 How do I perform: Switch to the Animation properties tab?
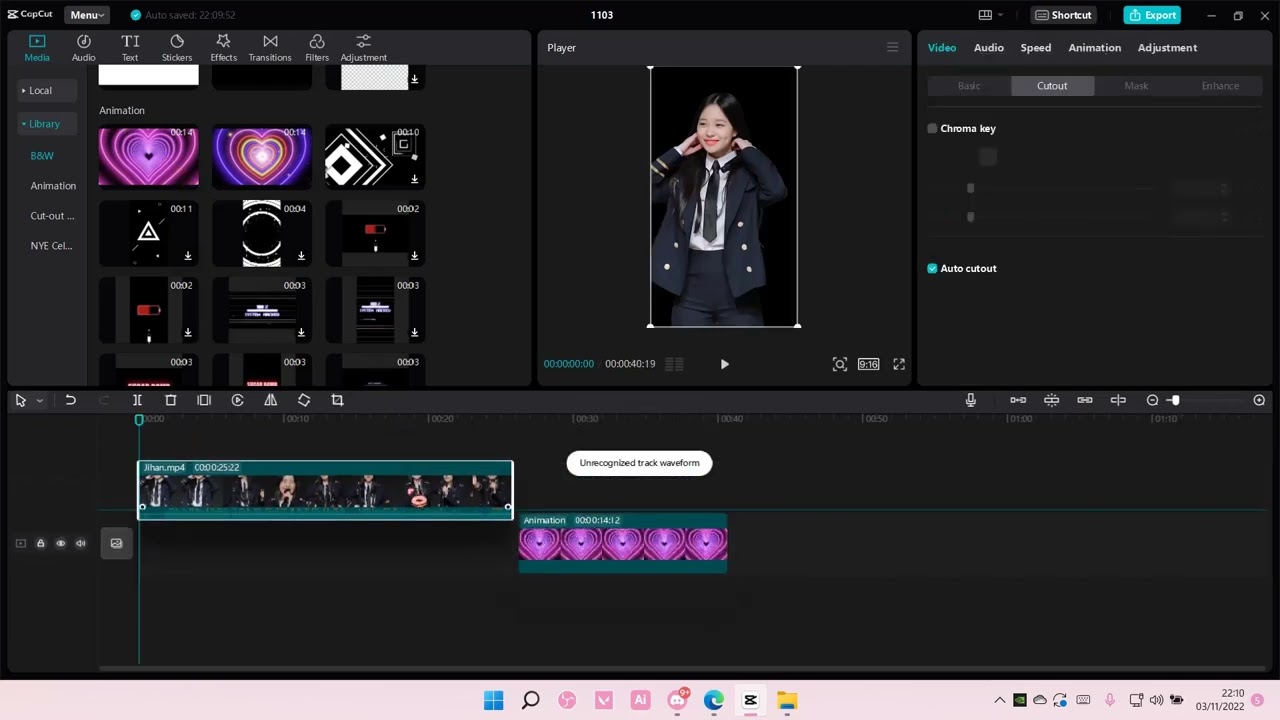click(1094, 47)
